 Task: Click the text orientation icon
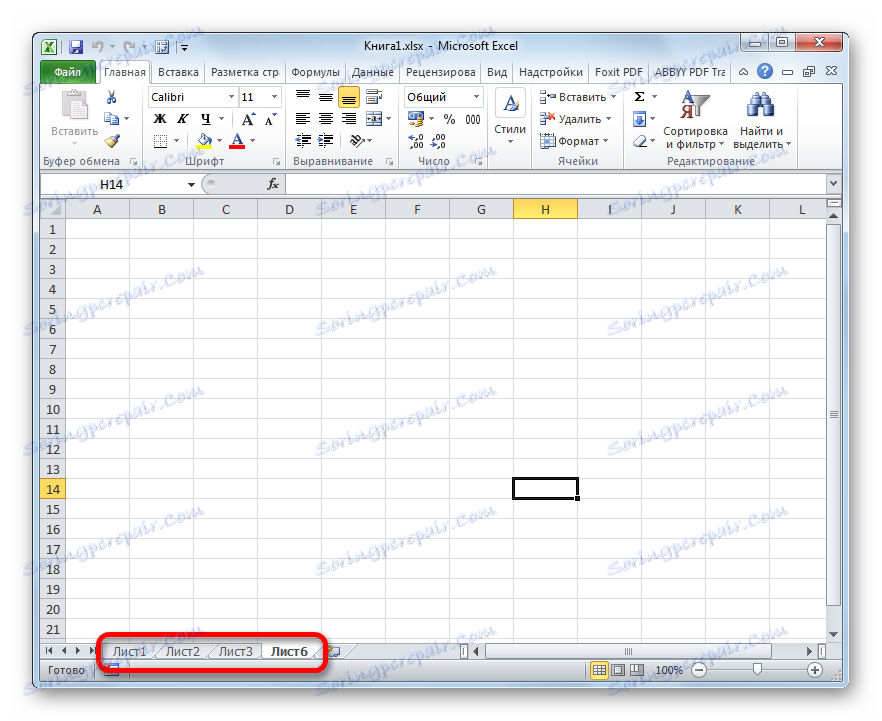(357, 141)
